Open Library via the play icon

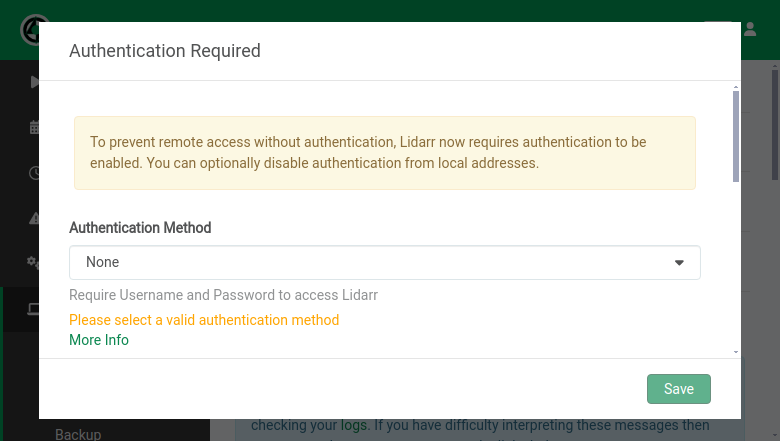coord(34,82)
